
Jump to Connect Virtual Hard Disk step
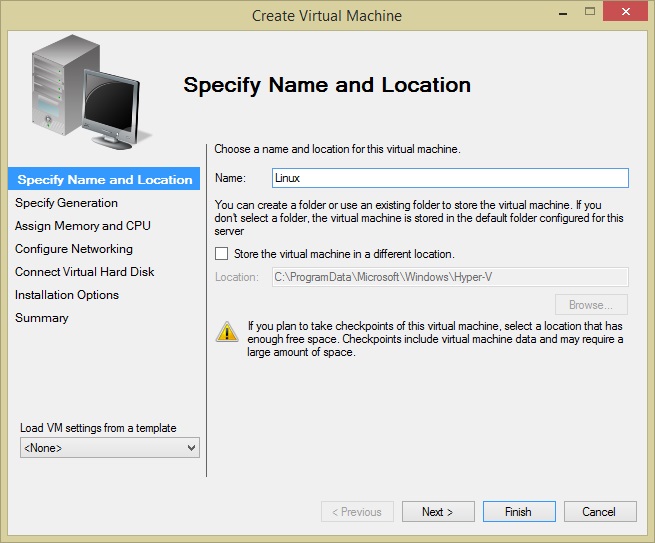(85, 272)
